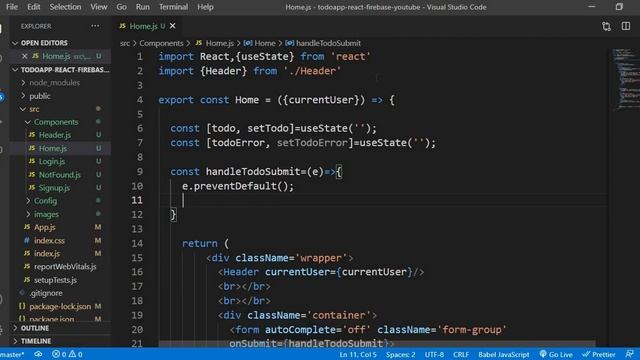Open reportWebVitals.js in the file tree
640x360 pixels.
(65, 267)
